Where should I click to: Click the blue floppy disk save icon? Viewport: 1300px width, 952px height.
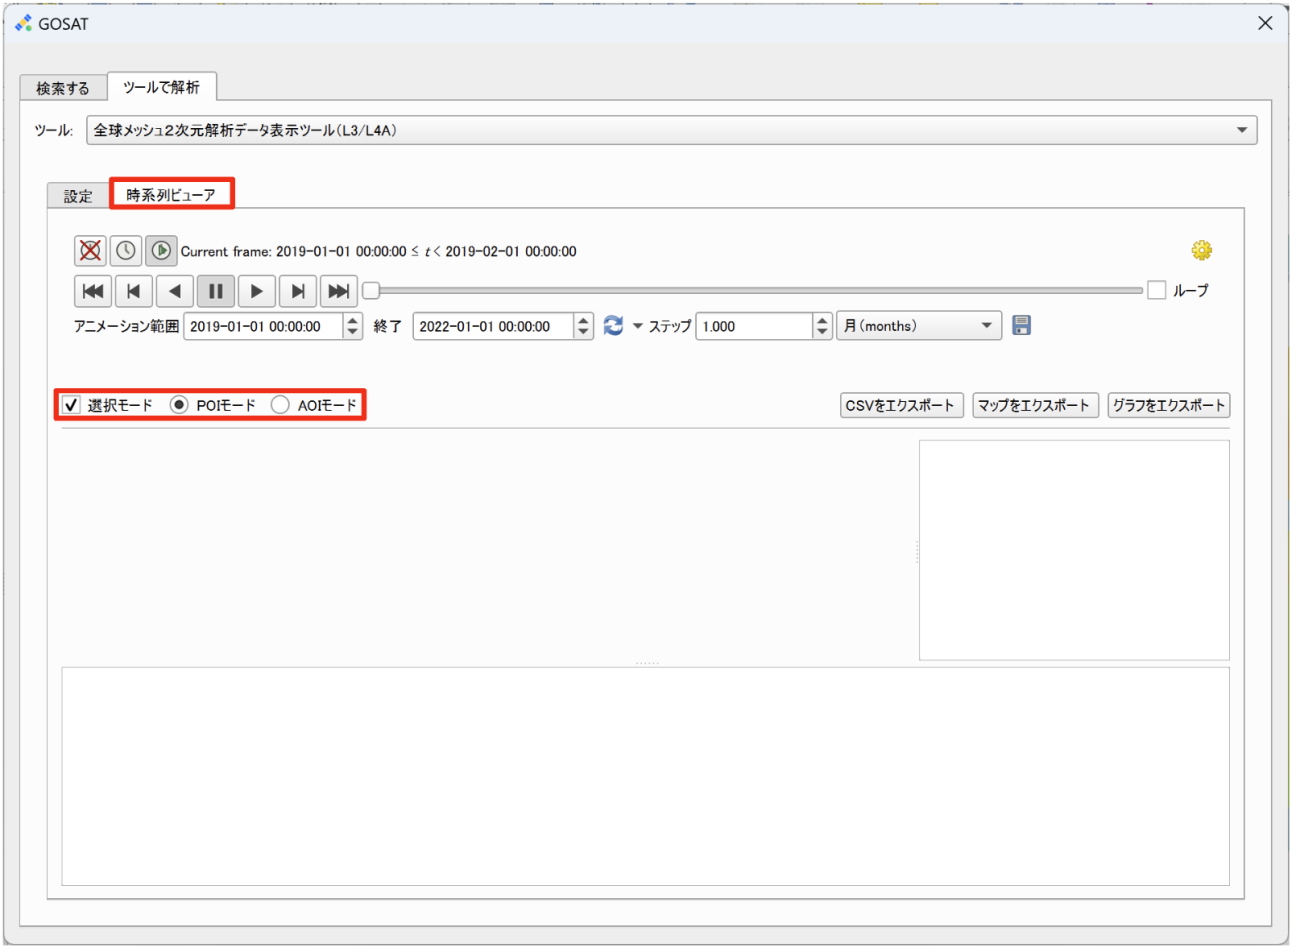click(x=1021, y=325)
